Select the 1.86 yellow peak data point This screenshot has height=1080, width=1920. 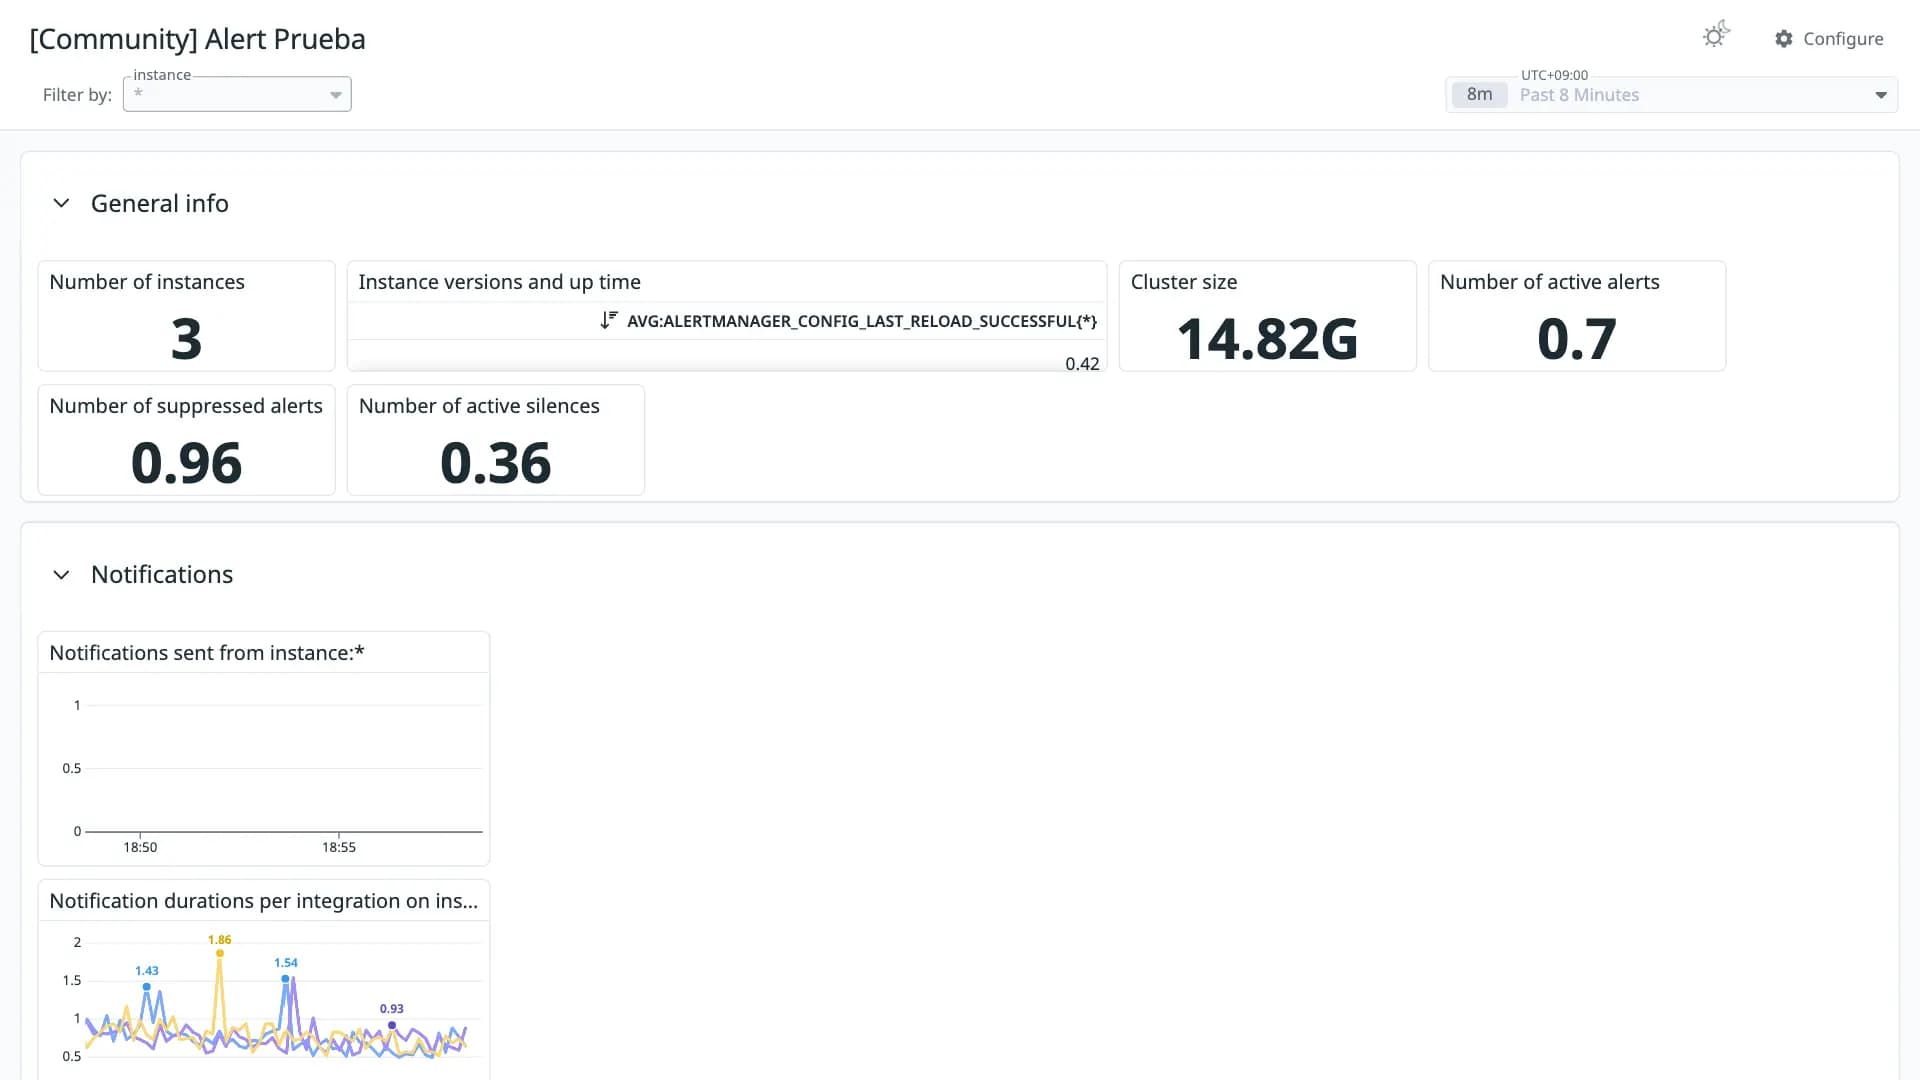pyautogui.click(x=220, y=953)
